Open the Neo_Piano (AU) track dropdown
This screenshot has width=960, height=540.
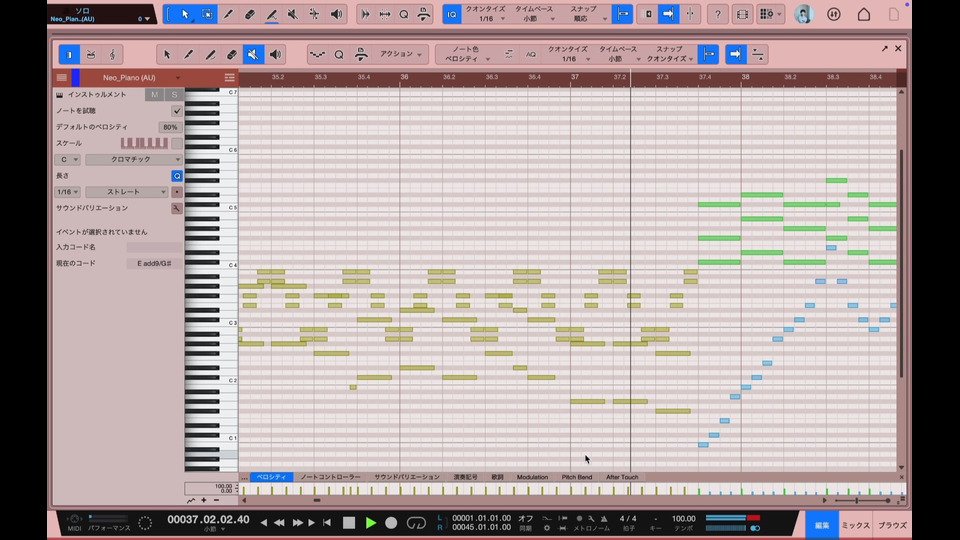point(178,78)
